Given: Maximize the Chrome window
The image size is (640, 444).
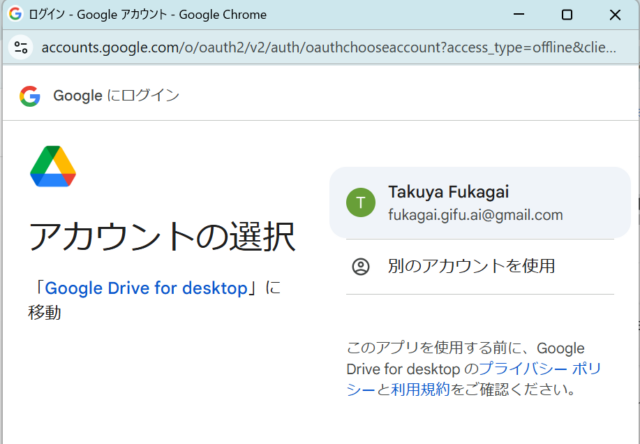Looking at the screenshot, I should (567, 15).
